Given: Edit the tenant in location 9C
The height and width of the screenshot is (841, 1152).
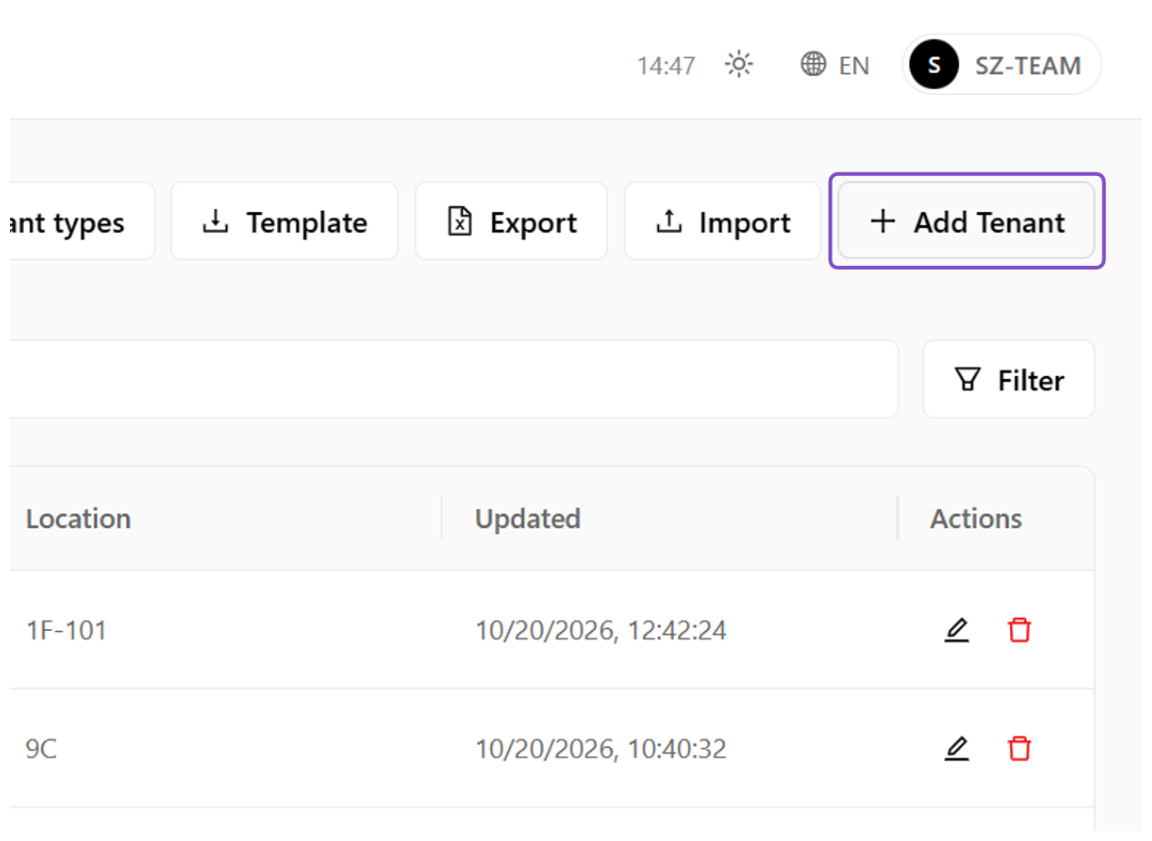Looking at the screenshot, I should point(957,749).
